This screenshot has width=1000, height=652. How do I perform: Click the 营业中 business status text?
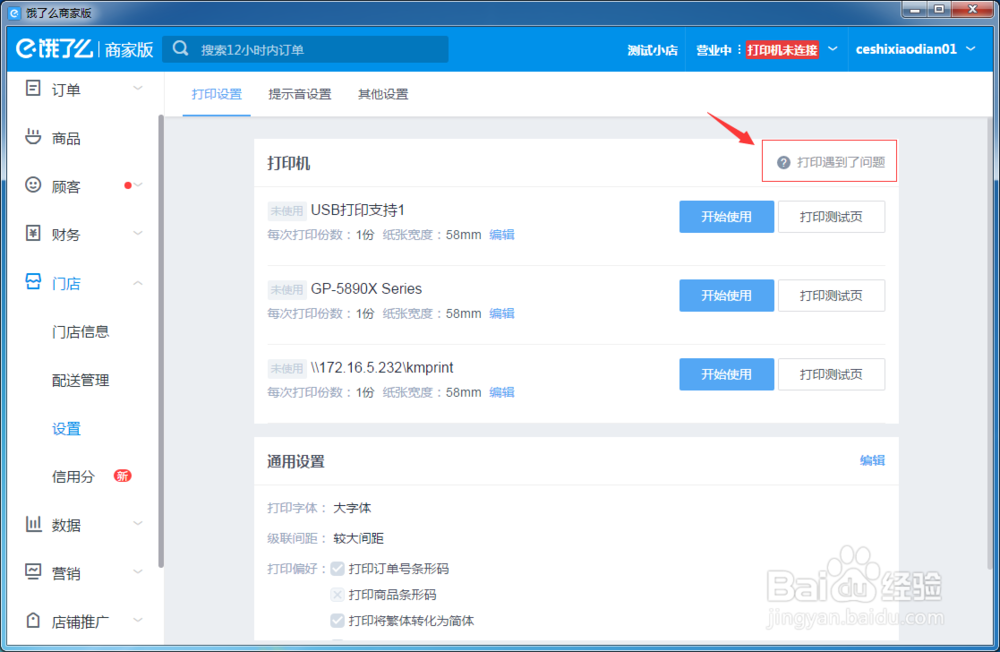tap(714, 50)
